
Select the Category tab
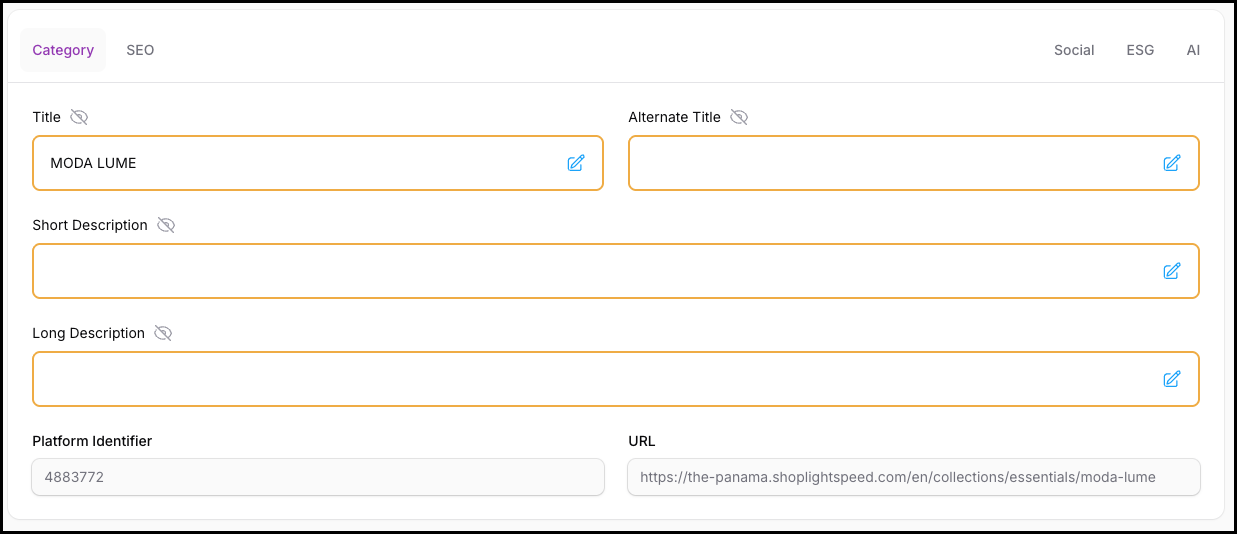[63, 50]
